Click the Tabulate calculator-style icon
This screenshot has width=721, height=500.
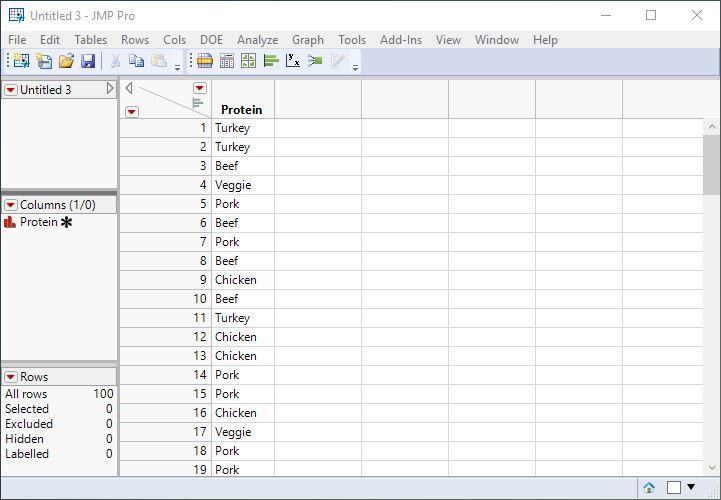[227, 61]
